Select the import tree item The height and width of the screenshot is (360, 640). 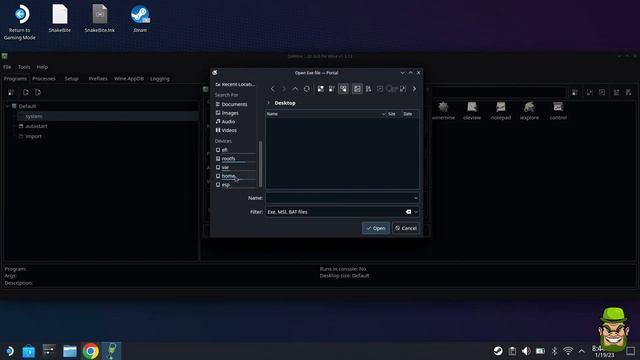(33, 136)
